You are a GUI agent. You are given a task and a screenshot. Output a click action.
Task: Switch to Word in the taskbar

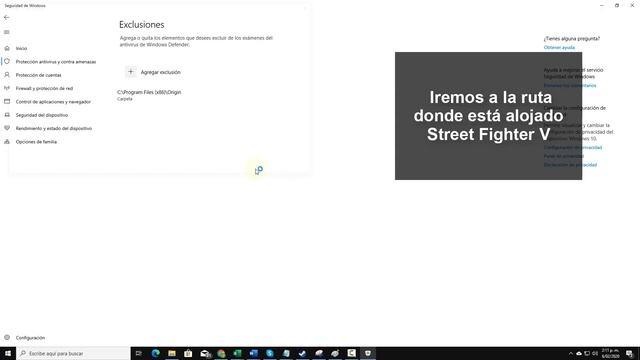[x=253, y=353]
